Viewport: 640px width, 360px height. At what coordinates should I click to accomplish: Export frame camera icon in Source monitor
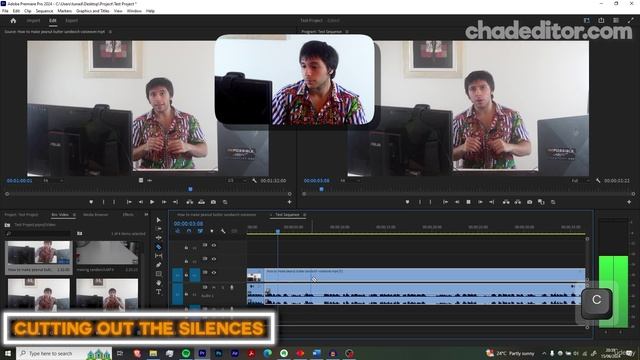[213, 202]
